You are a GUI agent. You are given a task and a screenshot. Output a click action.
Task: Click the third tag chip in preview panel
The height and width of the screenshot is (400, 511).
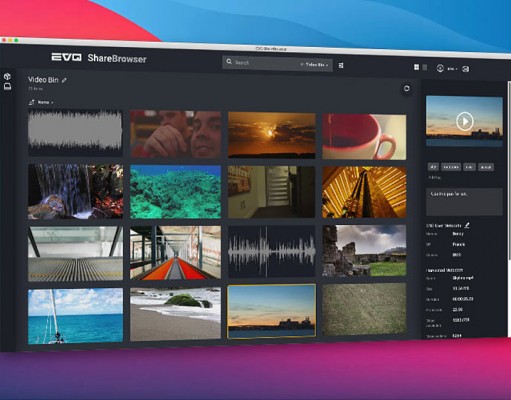(469, 167)
